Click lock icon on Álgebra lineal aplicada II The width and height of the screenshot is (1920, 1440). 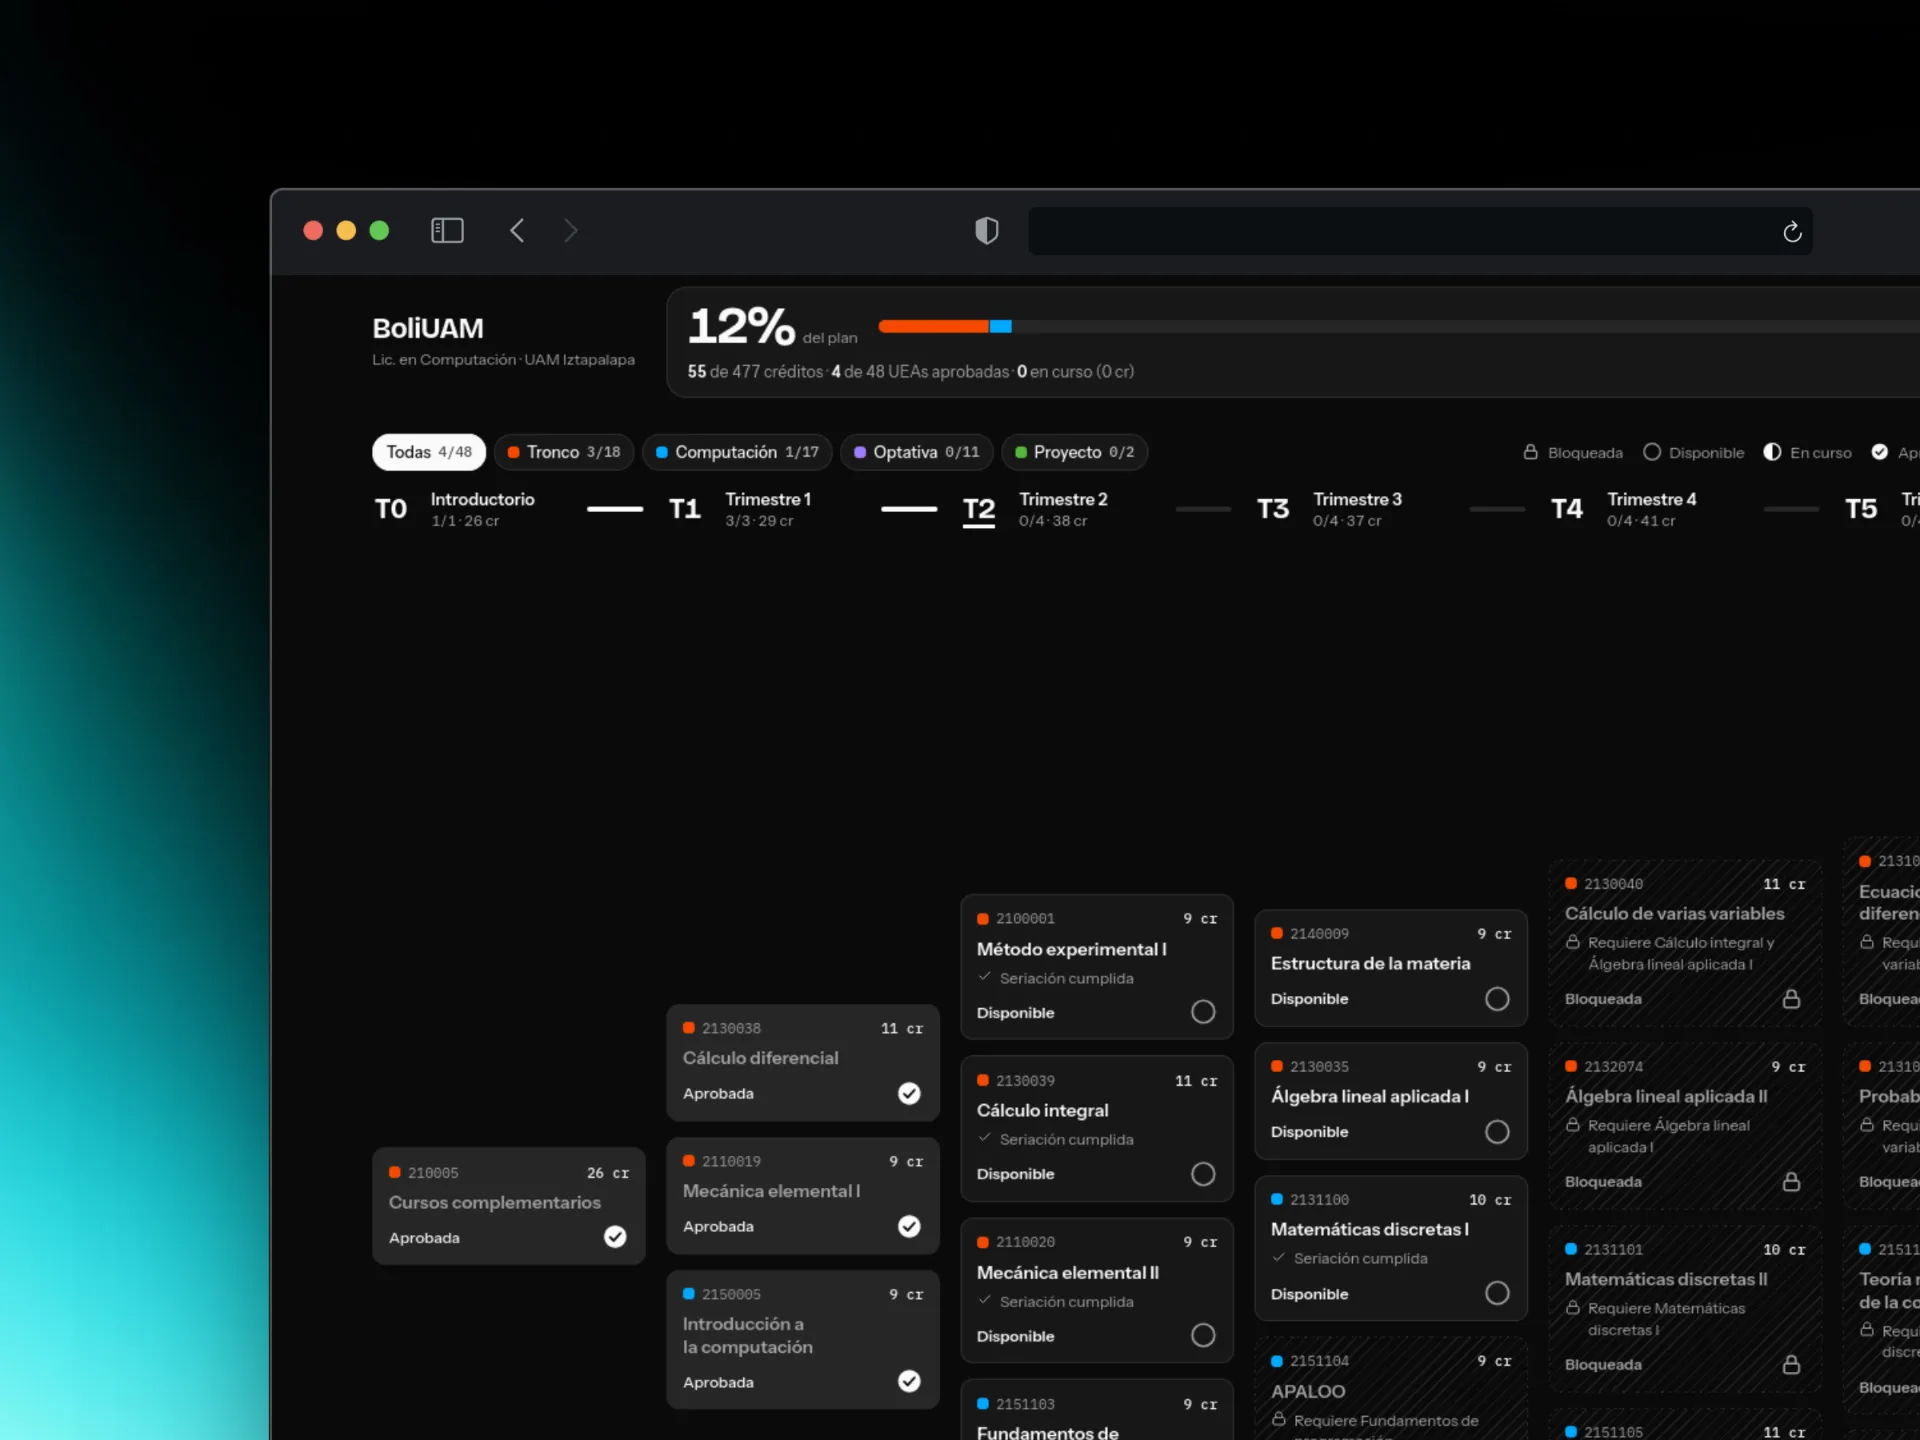coord(1791,1182)
